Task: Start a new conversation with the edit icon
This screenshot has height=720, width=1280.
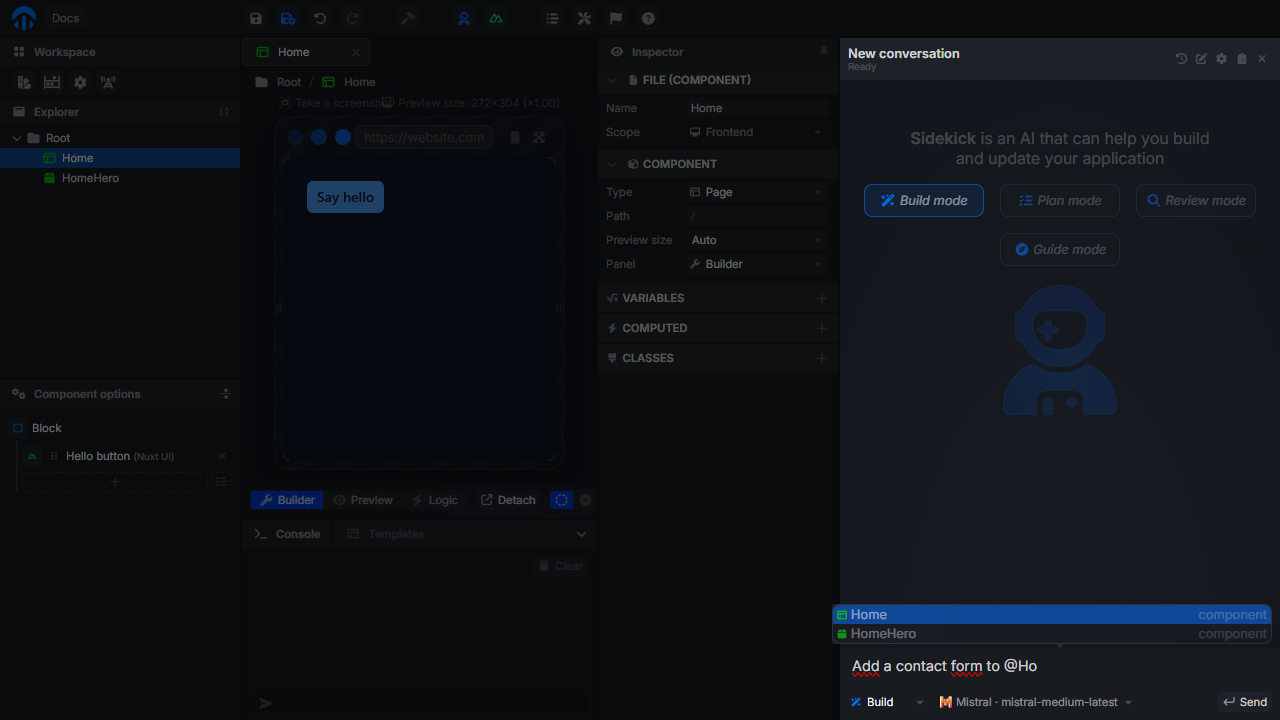Action: [1201, 59]
